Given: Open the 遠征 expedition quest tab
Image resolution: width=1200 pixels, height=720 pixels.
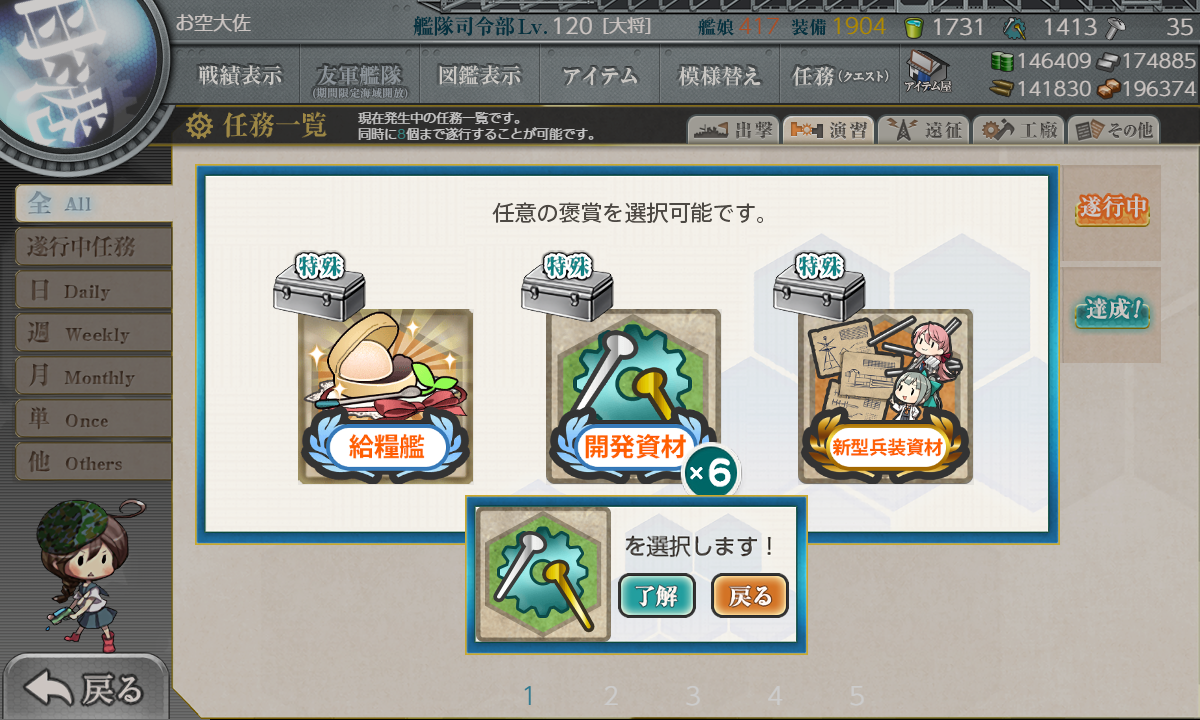Looking at the screenshot, I should point(923,130).
